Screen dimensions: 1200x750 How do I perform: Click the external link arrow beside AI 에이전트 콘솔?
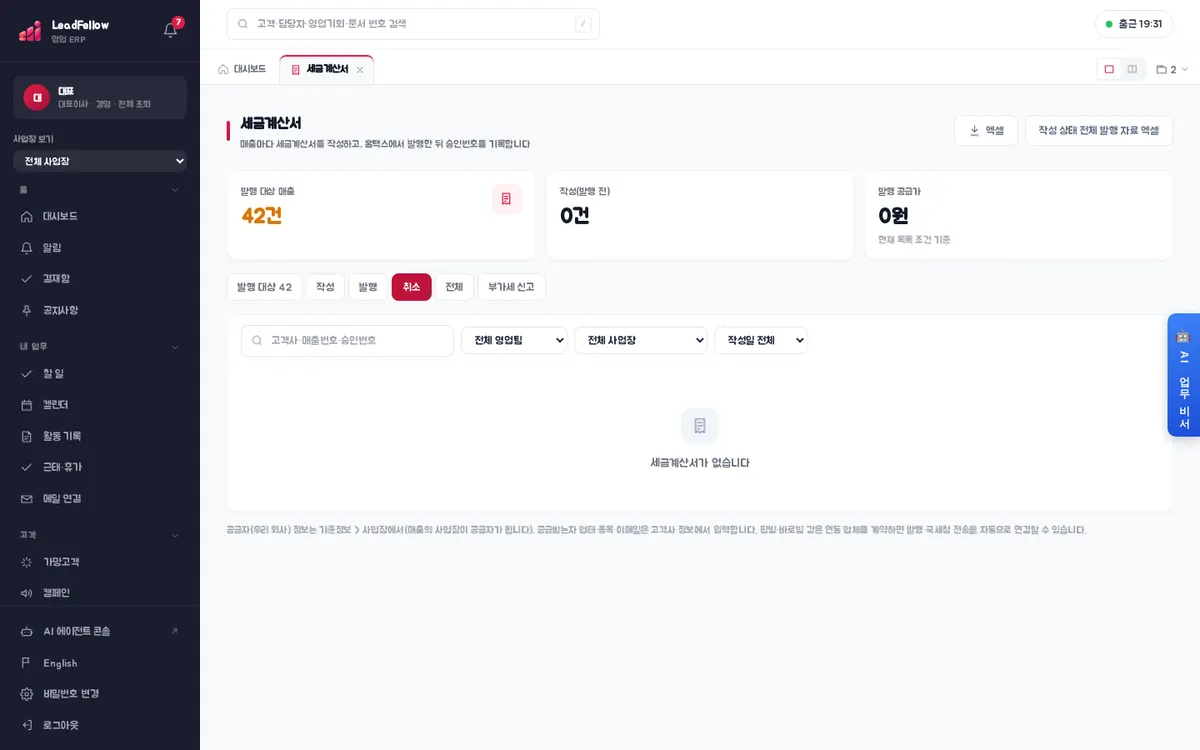175,631
